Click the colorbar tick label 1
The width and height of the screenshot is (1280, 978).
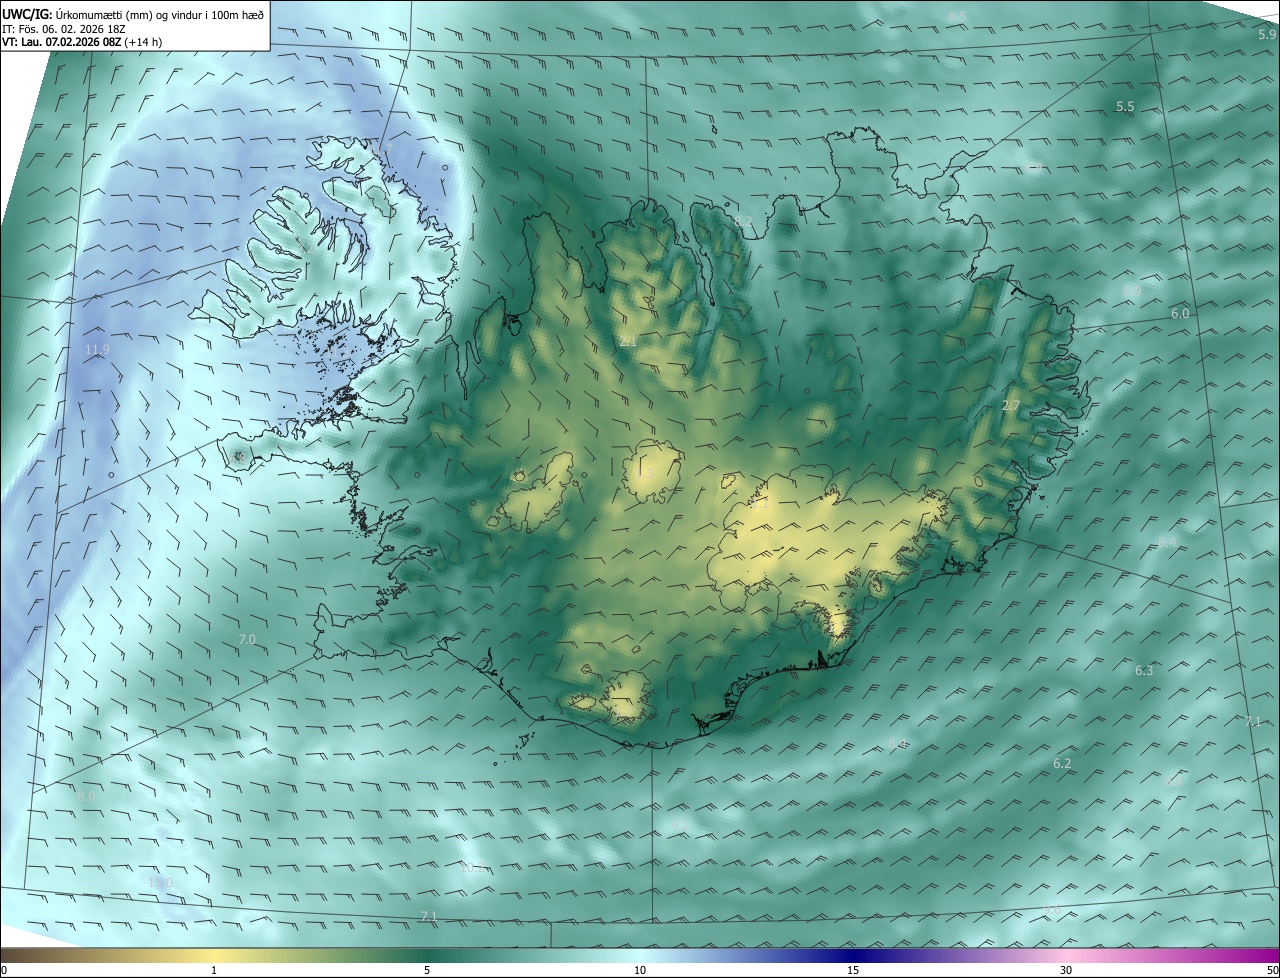pos(214,971)
